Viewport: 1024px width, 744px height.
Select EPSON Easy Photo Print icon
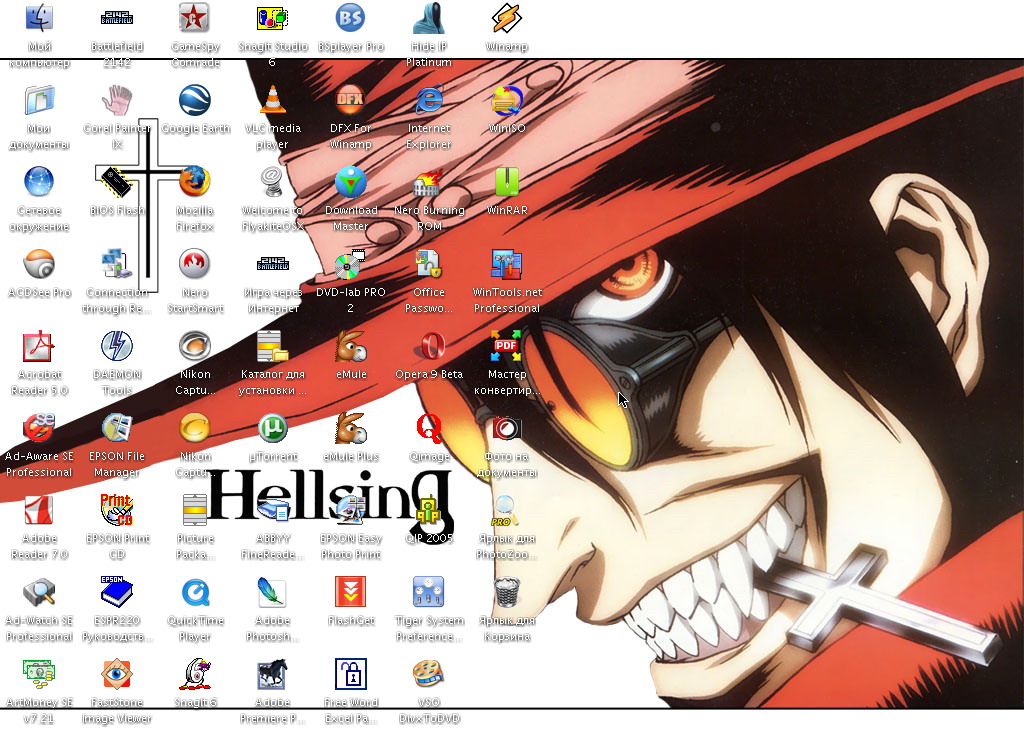pyautogui.click(x=351, y=510)
